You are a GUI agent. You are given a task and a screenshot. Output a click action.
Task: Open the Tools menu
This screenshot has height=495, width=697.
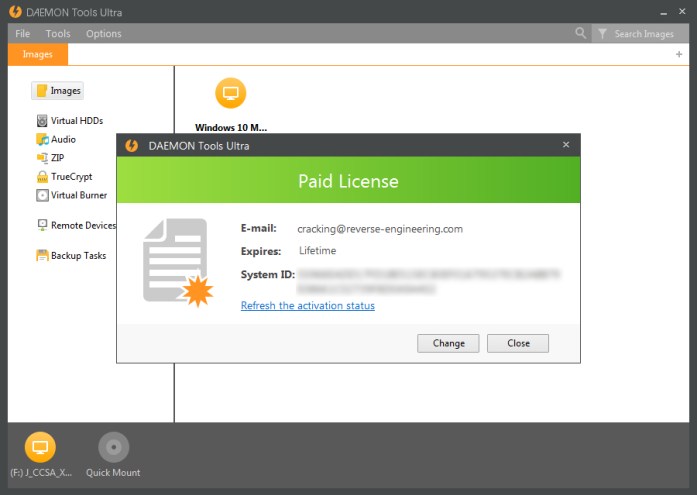click(x=58, y=34)
